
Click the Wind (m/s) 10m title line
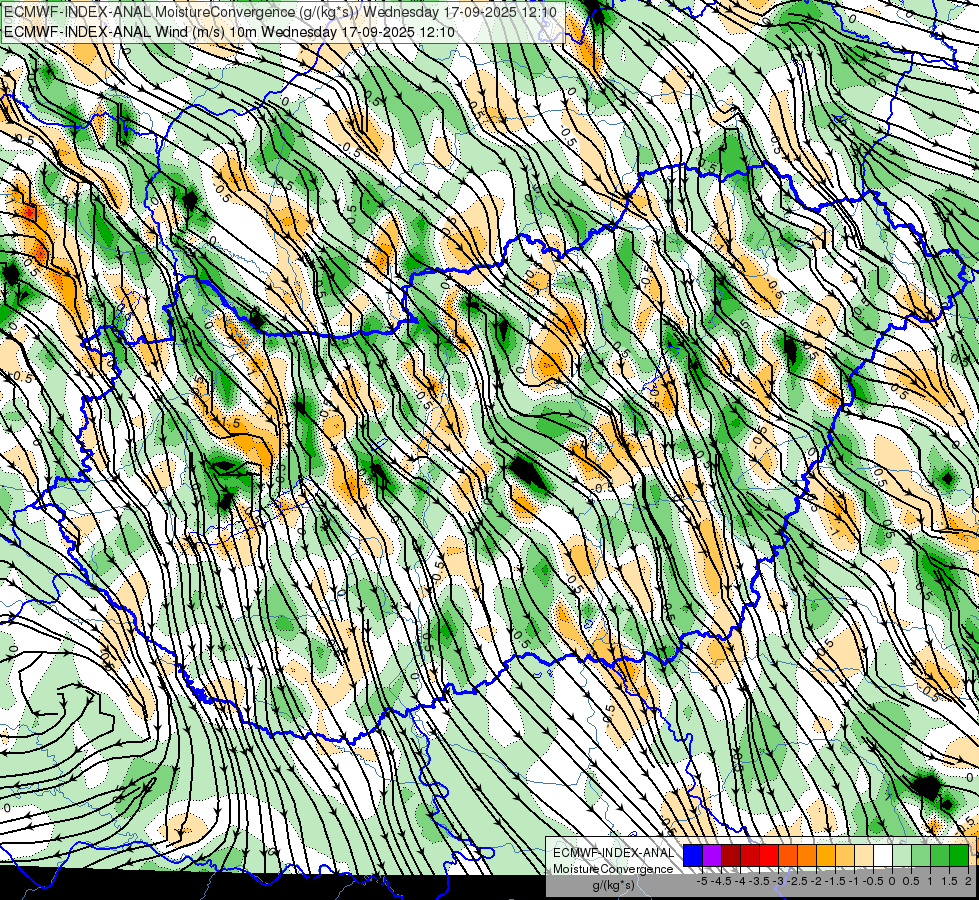229,32
